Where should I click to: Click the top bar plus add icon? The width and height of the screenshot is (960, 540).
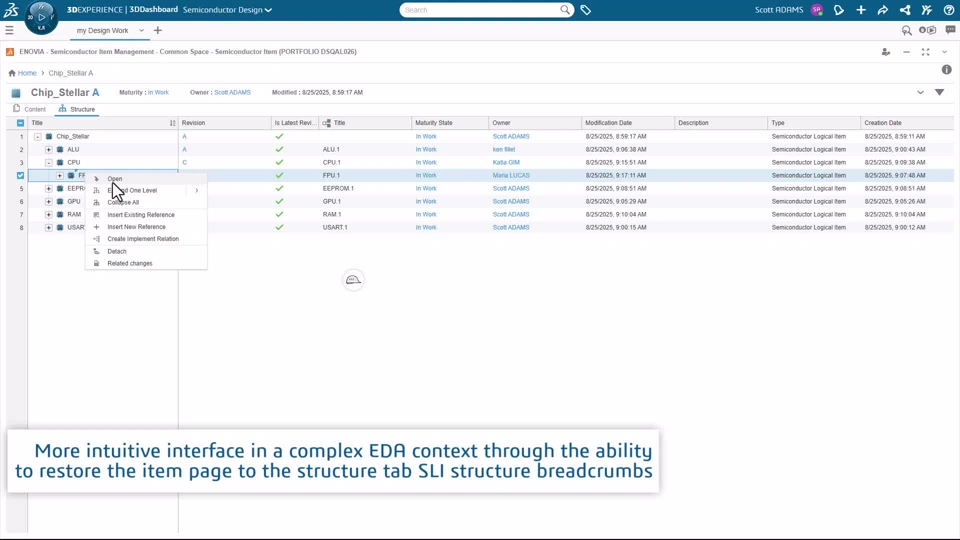click(861, 10)
